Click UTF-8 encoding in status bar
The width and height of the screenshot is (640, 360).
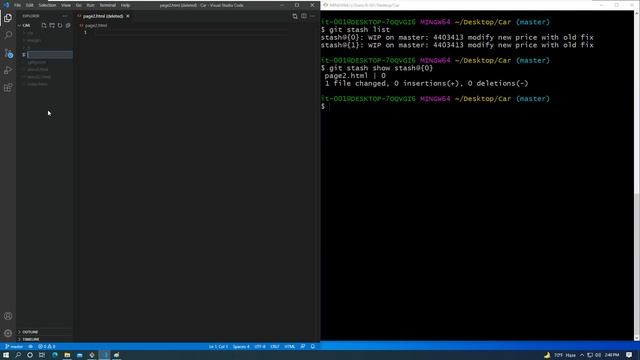(260, 347)
